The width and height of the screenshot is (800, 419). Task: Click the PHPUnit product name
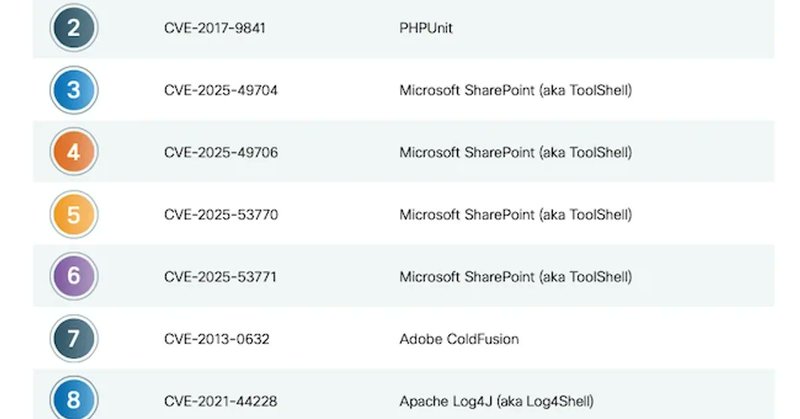426,28
